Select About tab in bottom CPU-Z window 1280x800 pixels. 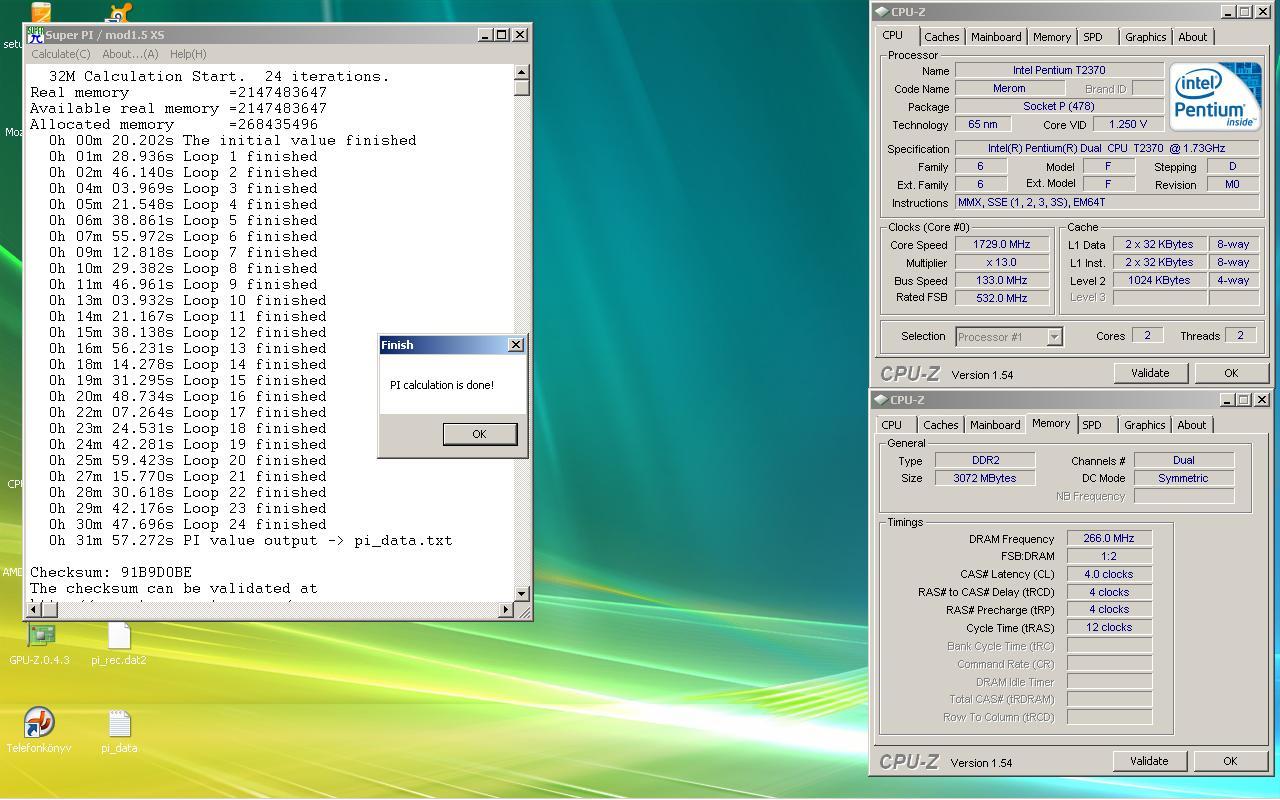(1191, 425)
